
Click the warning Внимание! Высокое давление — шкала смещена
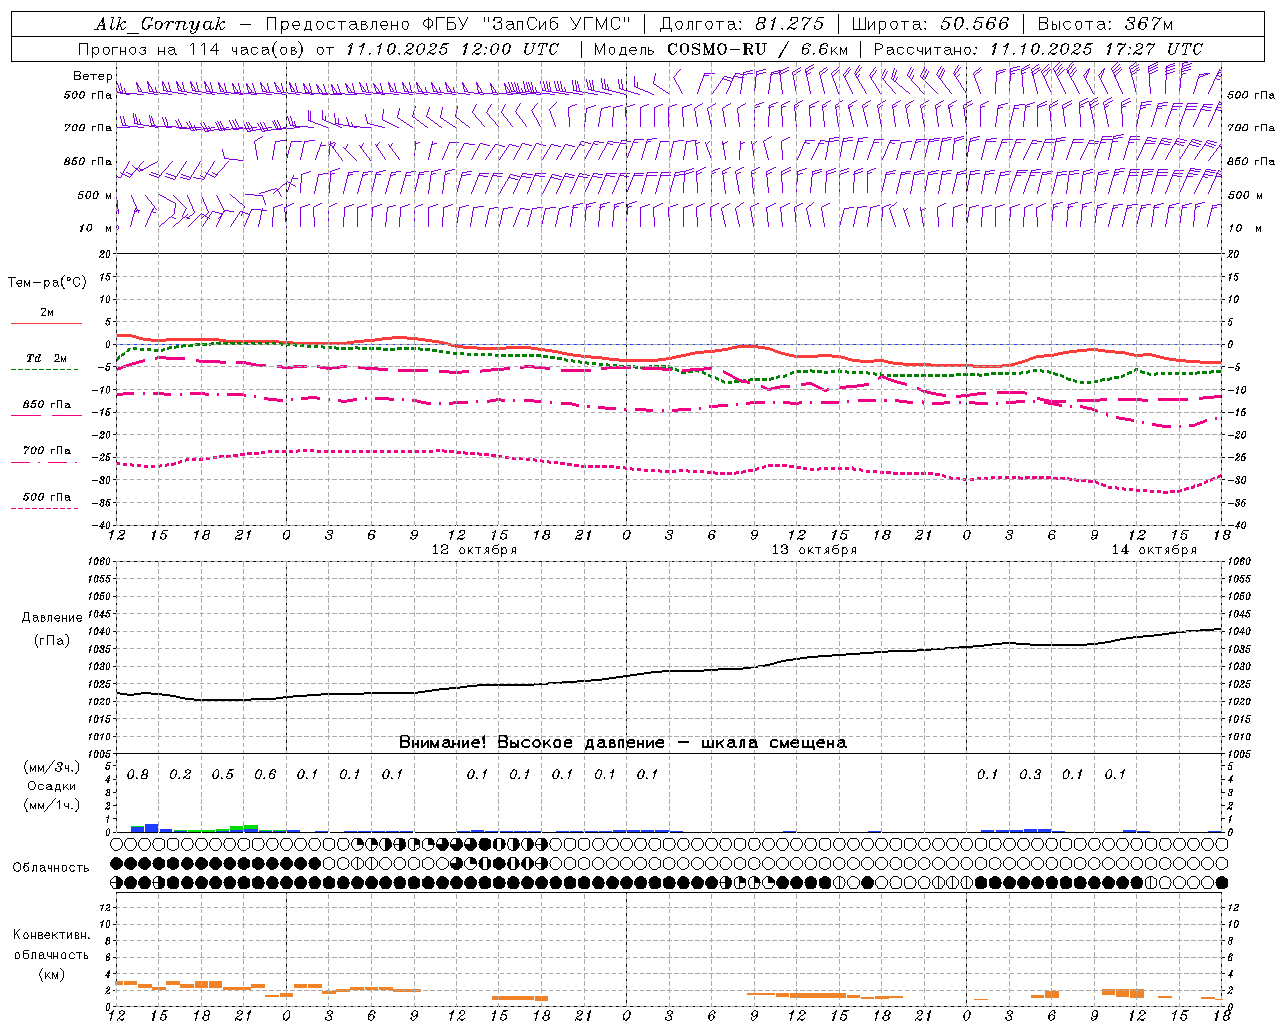623,743
